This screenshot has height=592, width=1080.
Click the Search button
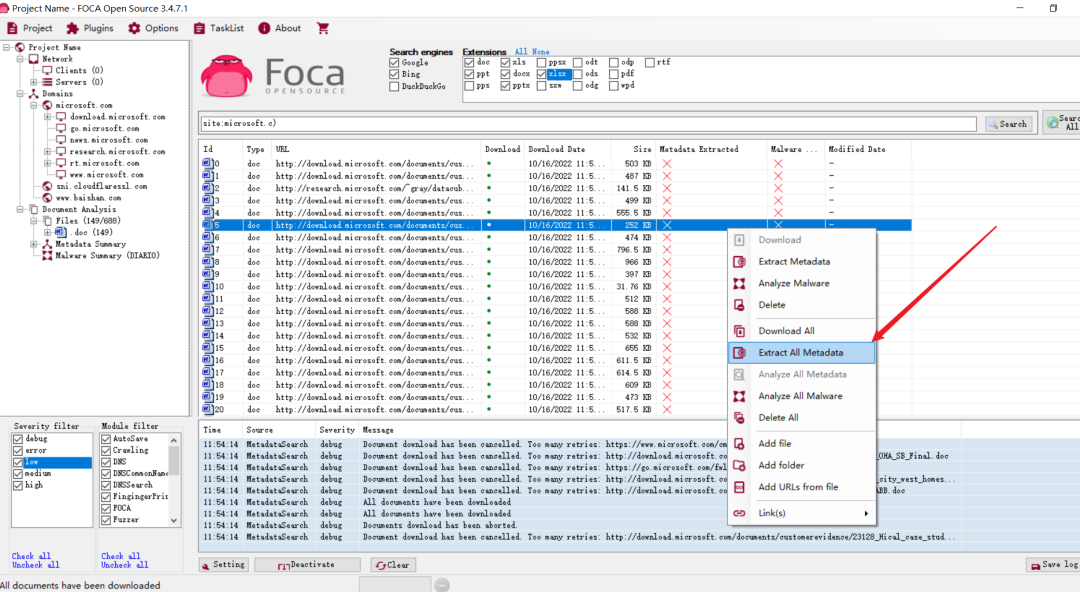[x=1008, y=124]
